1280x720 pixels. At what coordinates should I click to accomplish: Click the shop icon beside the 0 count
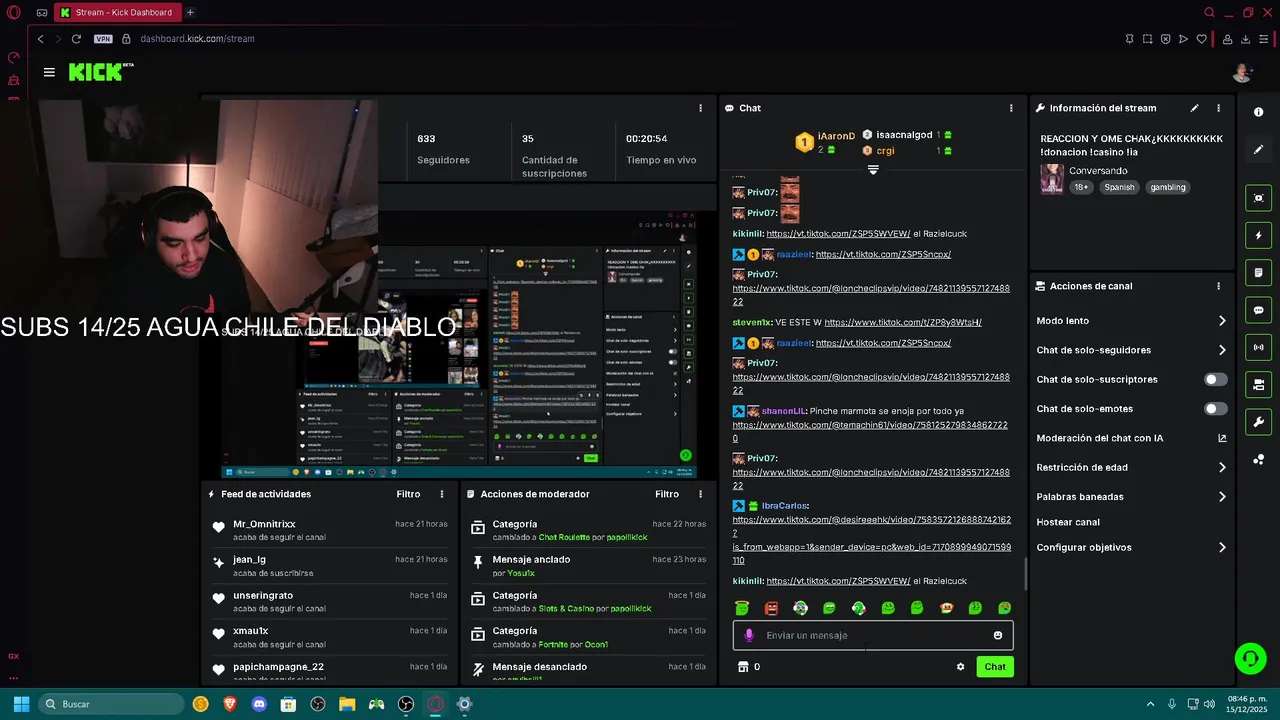point(743,667)
